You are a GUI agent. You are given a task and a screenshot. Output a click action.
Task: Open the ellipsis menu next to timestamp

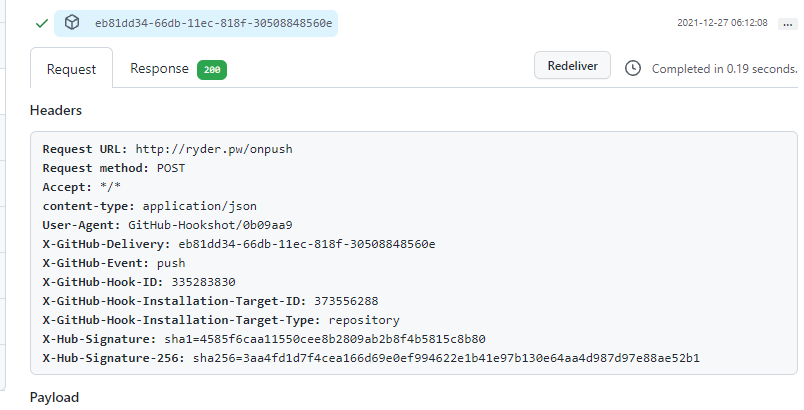coord(788,22)
